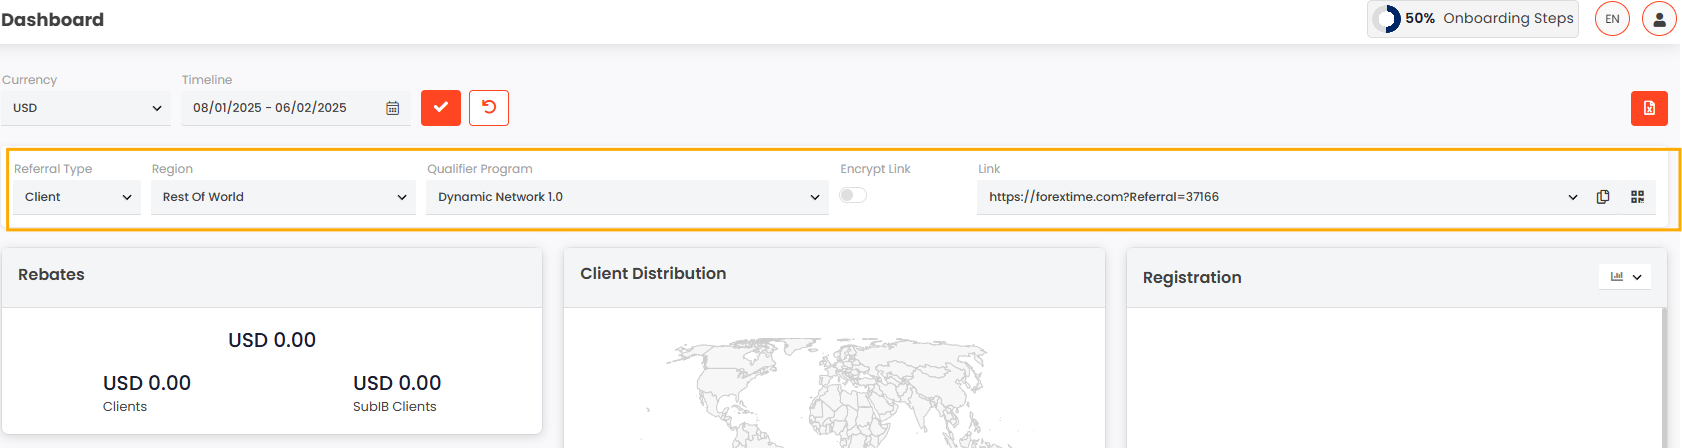
Task: Show QR code for referral link
Action: coord(1638,197)
